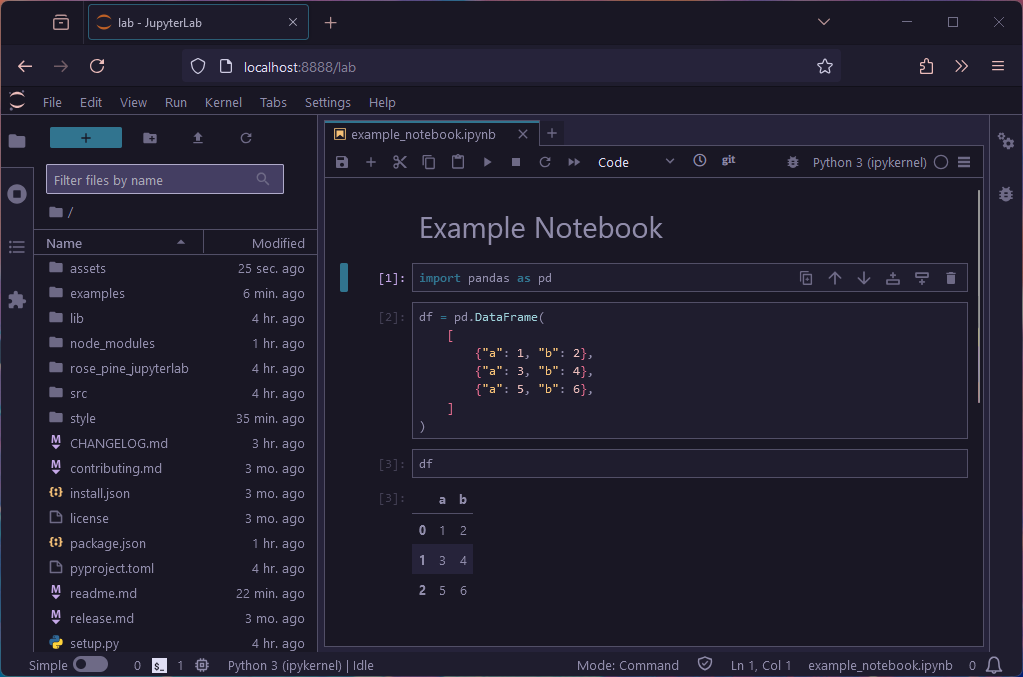This screenshot has height=677, width=1023.
Task: Open the Edit menu
Action: point(91,102)
